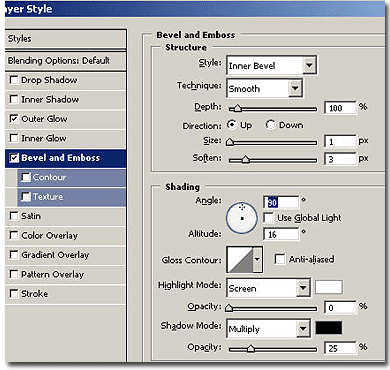The height and width of the screenshot is (370, 390).
Task: Click the Altitude degree input field
Action: 281,234
